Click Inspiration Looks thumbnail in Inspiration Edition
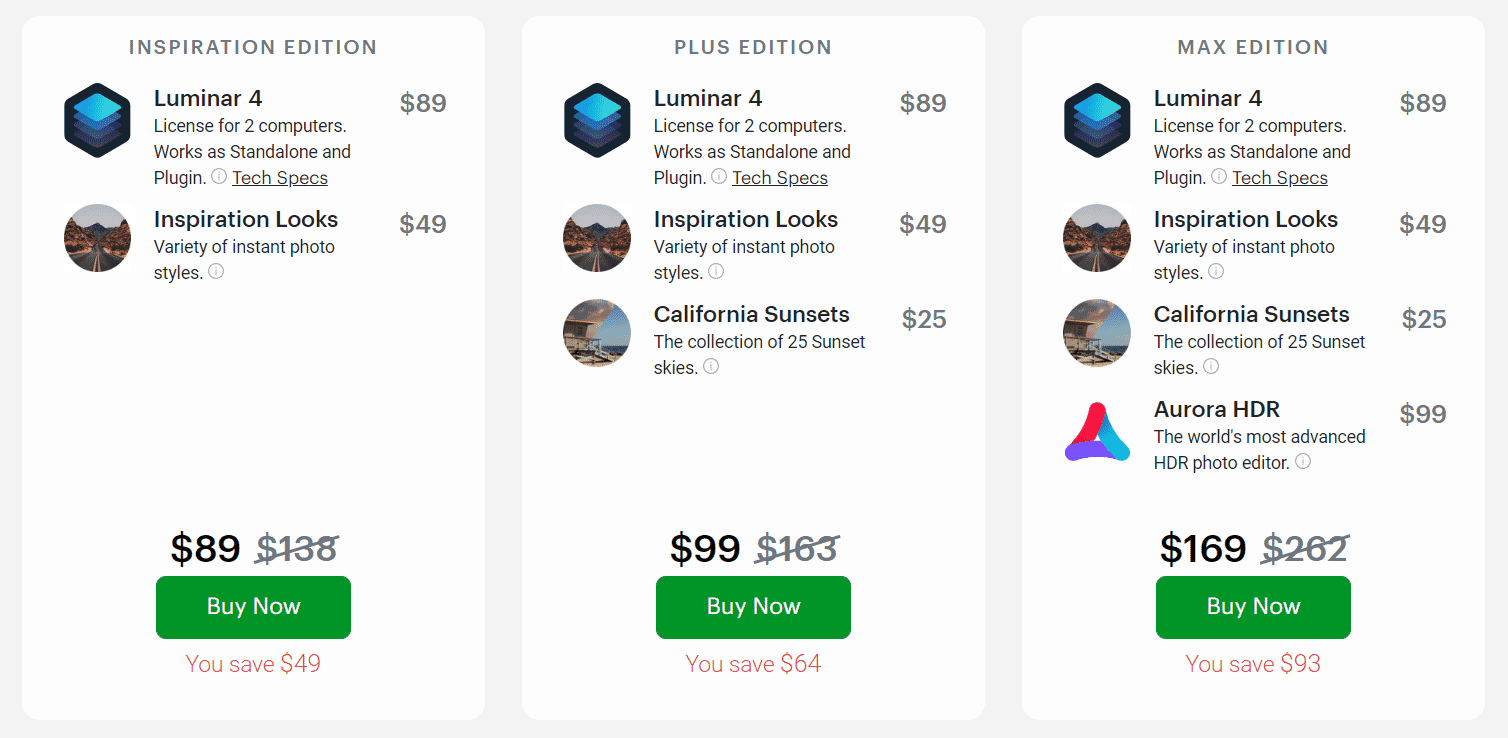Screen dimensions: 1508x738 point(97,238)
